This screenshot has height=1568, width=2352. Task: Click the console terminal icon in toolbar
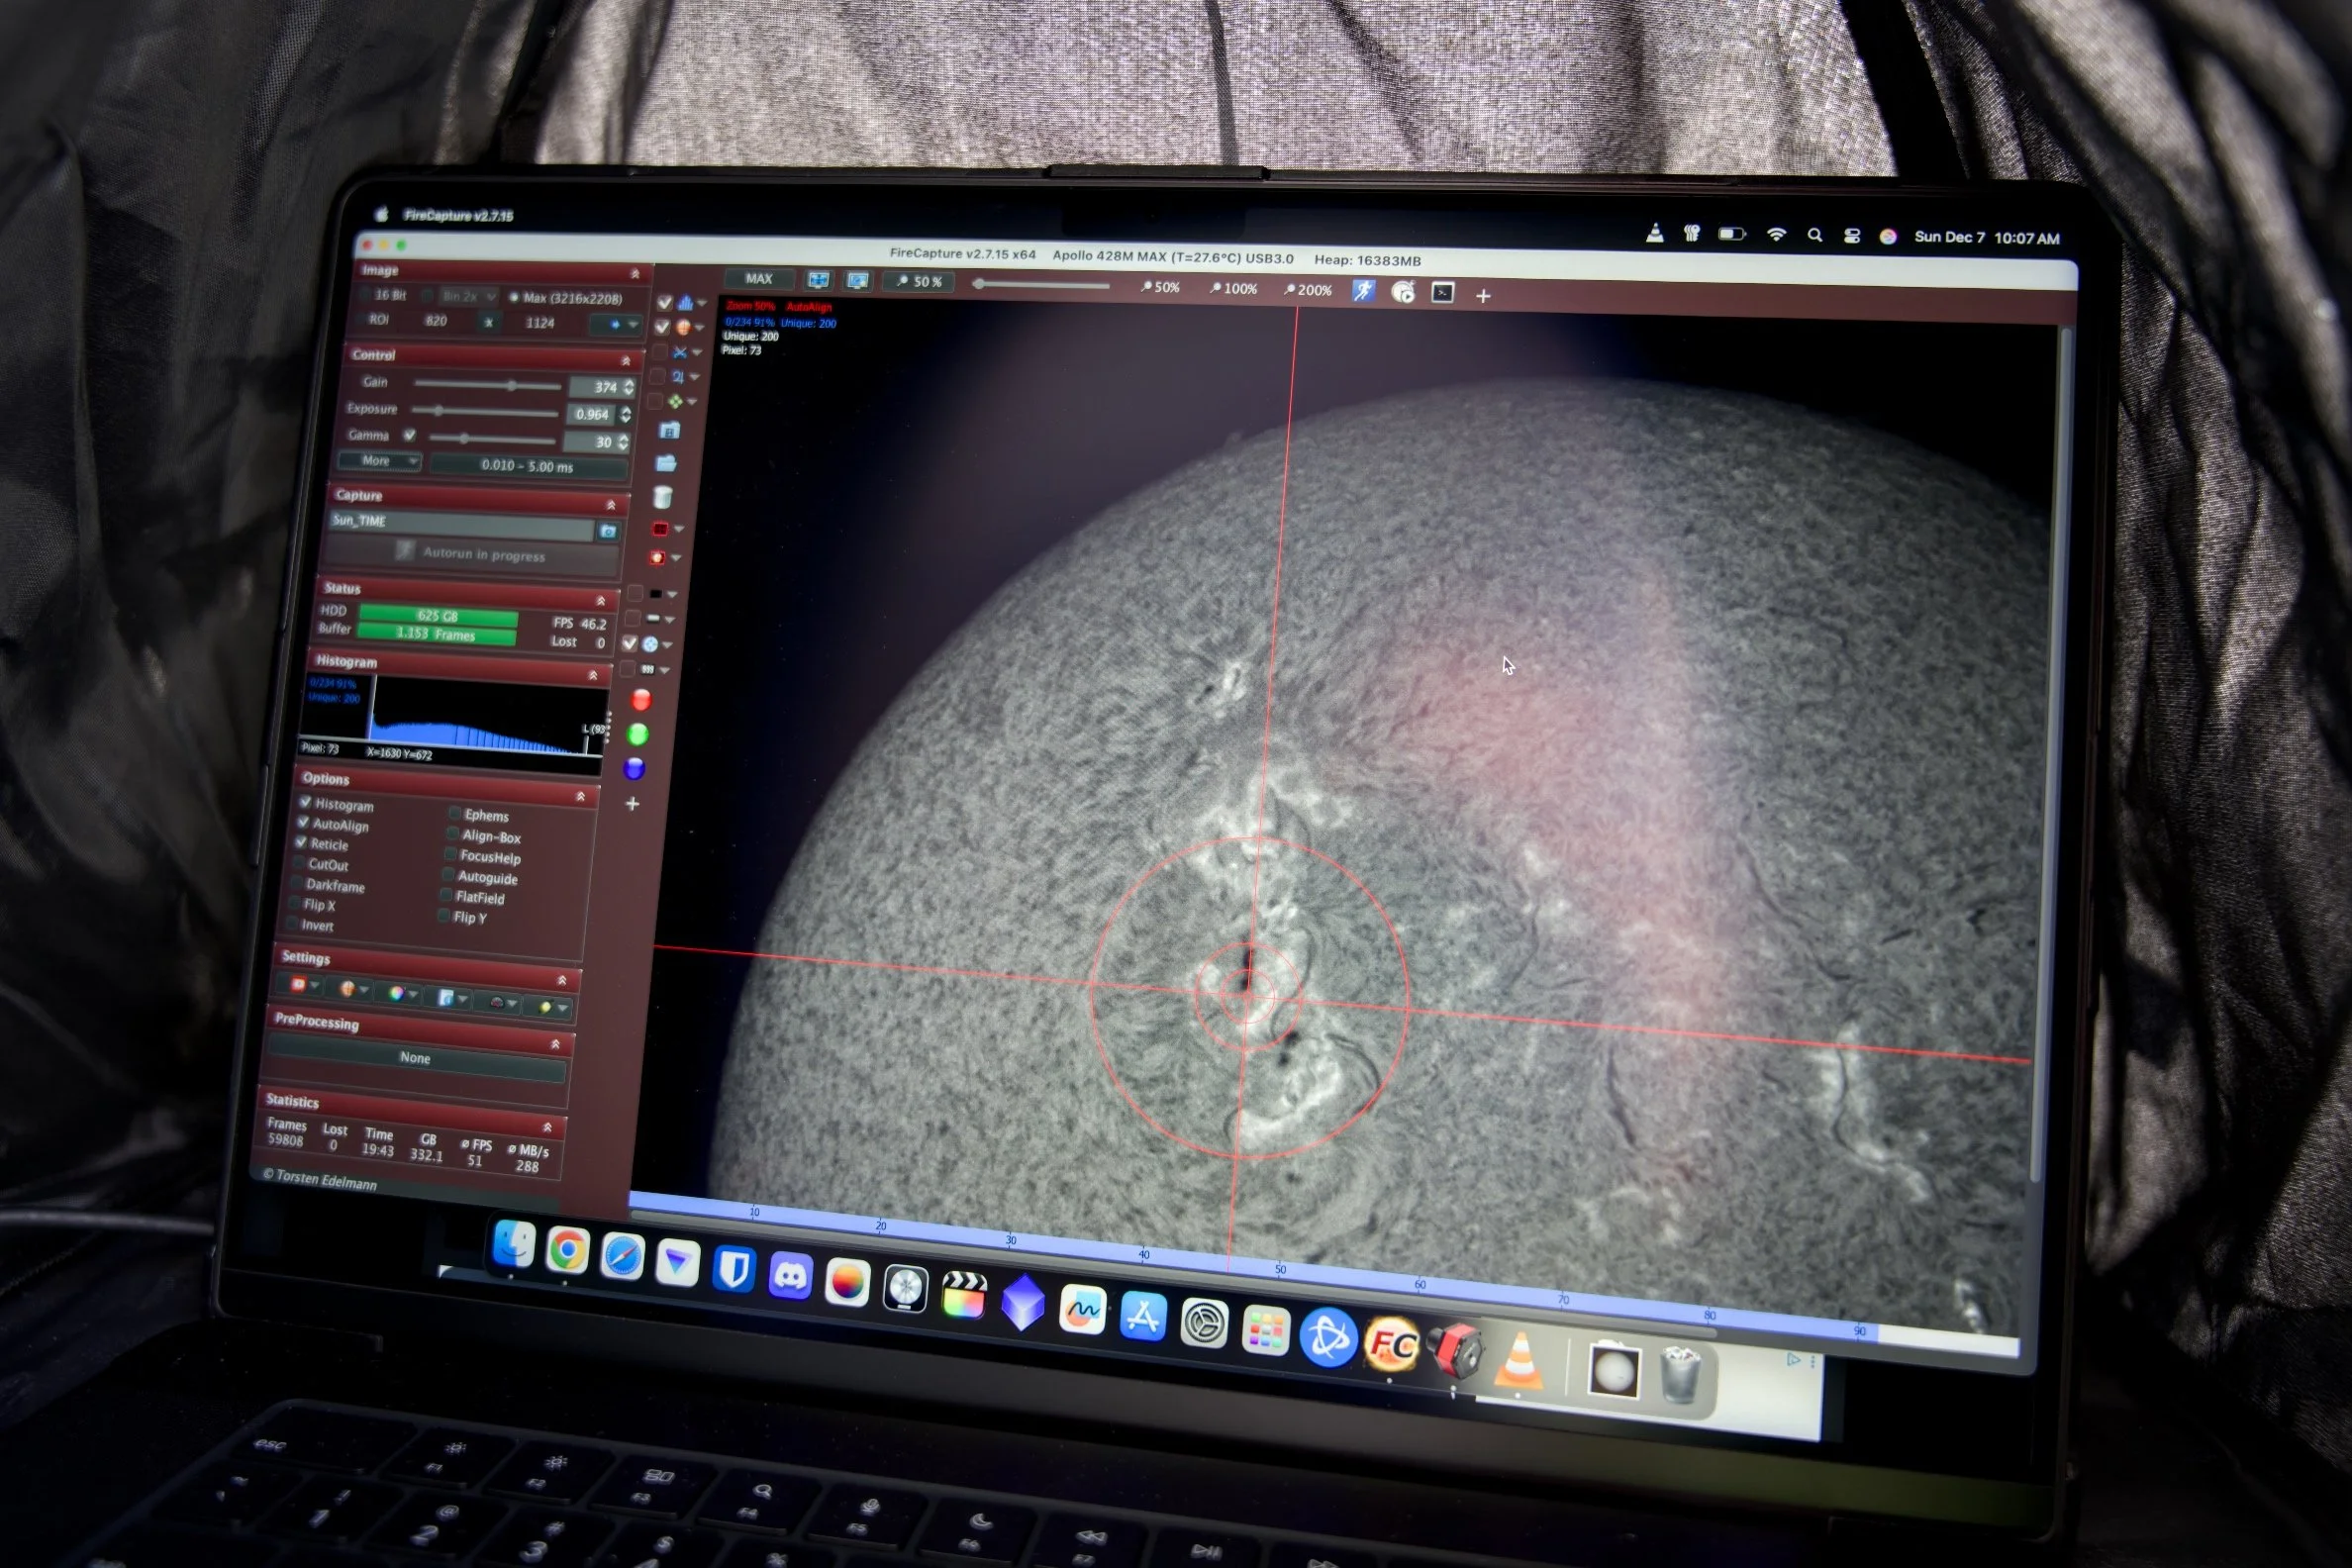(1442, 293)
